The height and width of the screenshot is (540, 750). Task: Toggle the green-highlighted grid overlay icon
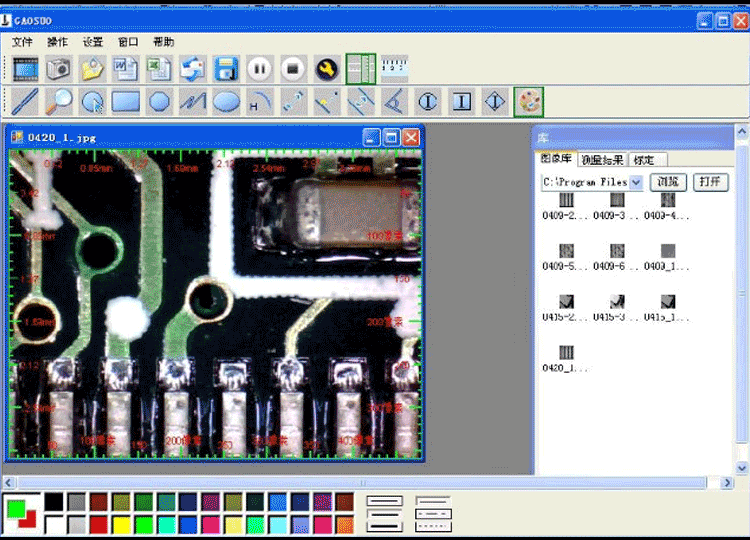[361, 69]
